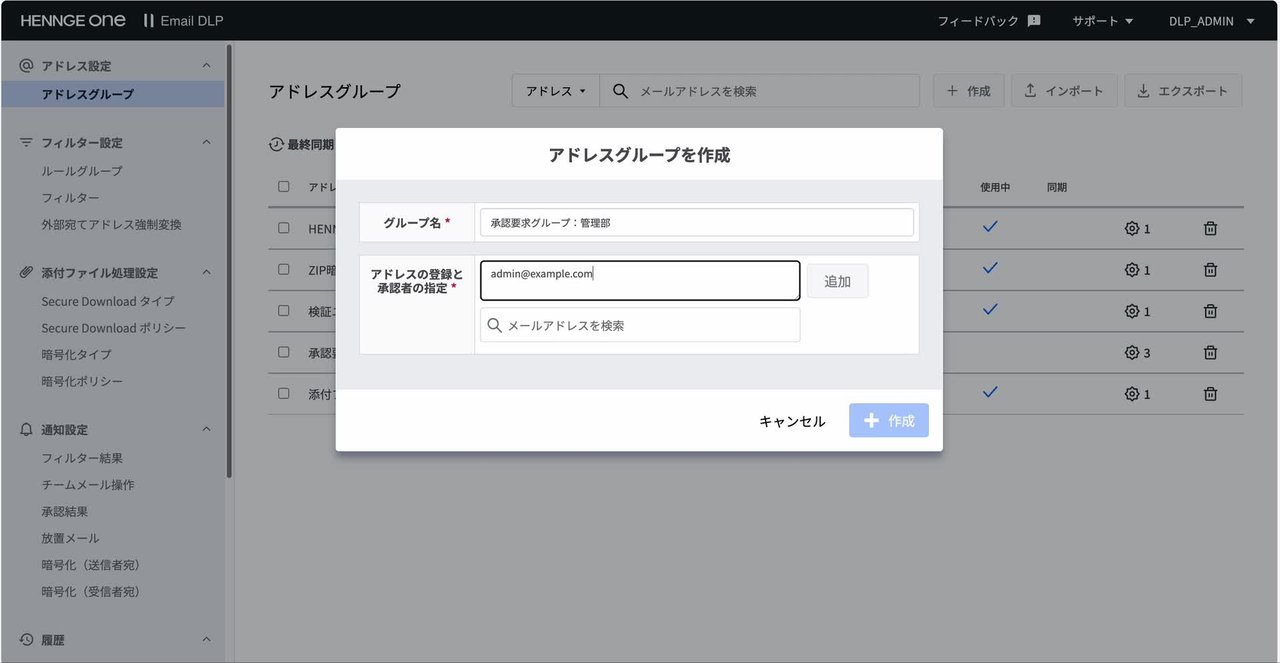This screenshot has height=663, width=1280.
Task: Toggle the checkbox for the 添付 row
Action: coord(284,394)
